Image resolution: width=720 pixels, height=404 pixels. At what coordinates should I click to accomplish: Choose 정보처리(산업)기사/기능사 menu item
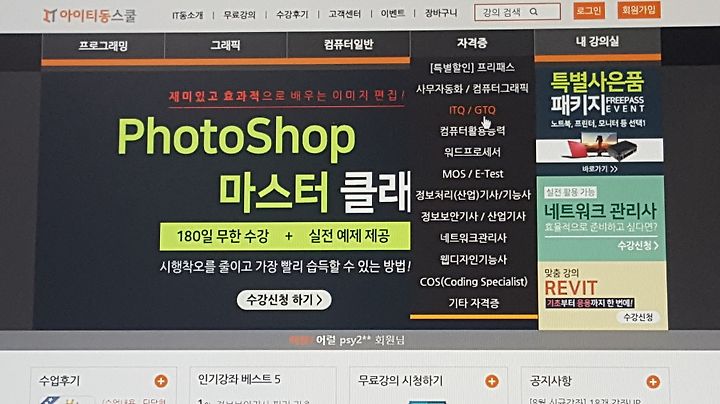click(473, 195)
